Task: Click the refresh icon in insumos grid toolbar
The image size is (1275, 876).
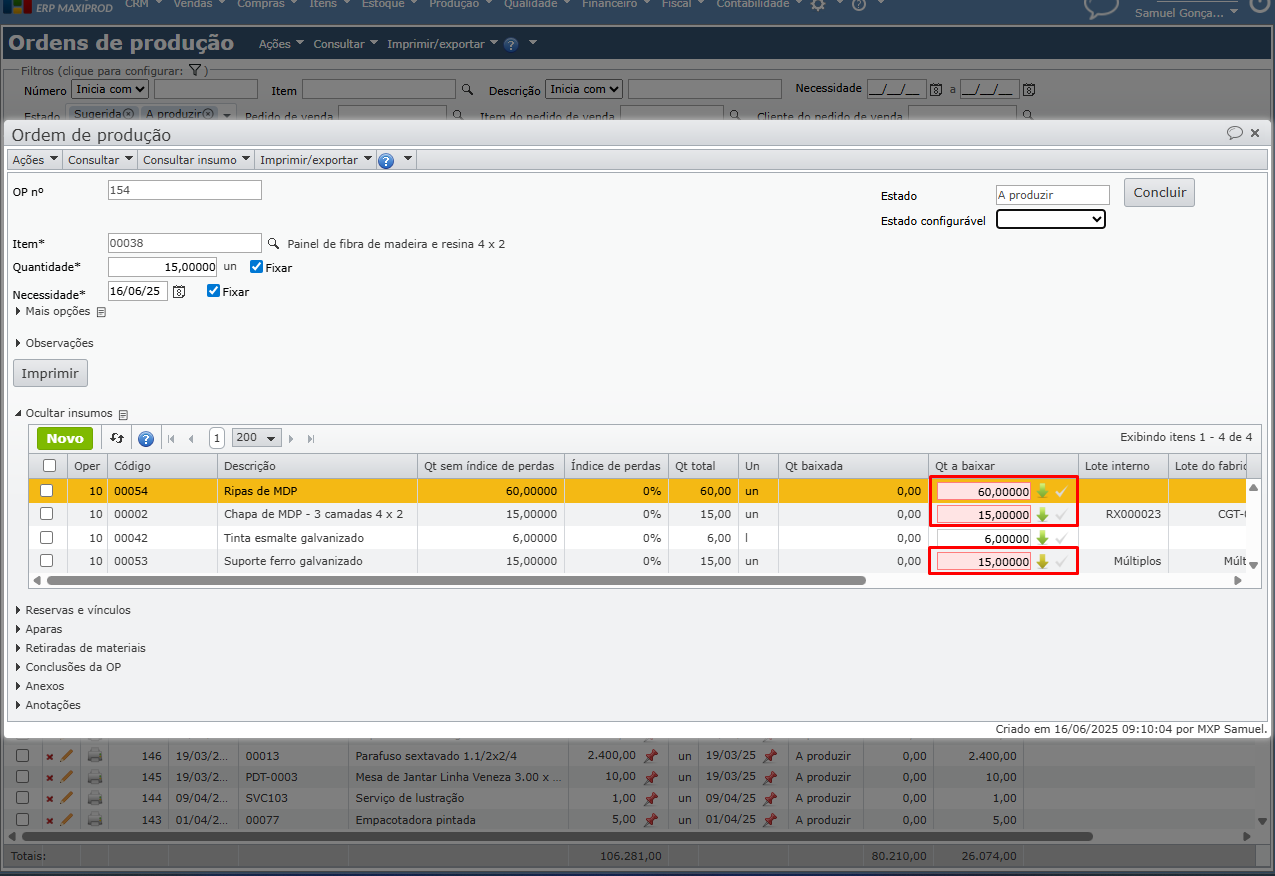Action: point(117,438)
